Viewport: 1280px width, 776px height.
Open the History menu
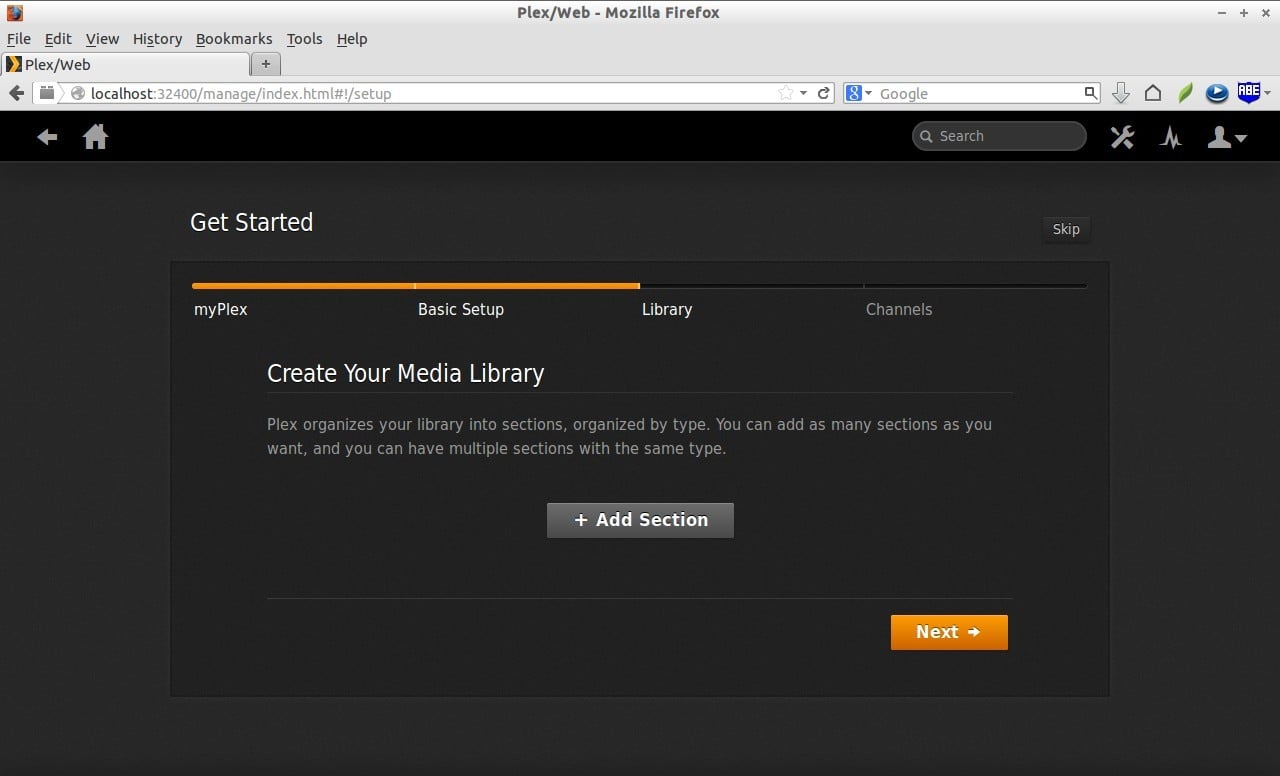(x=157, y=39)
